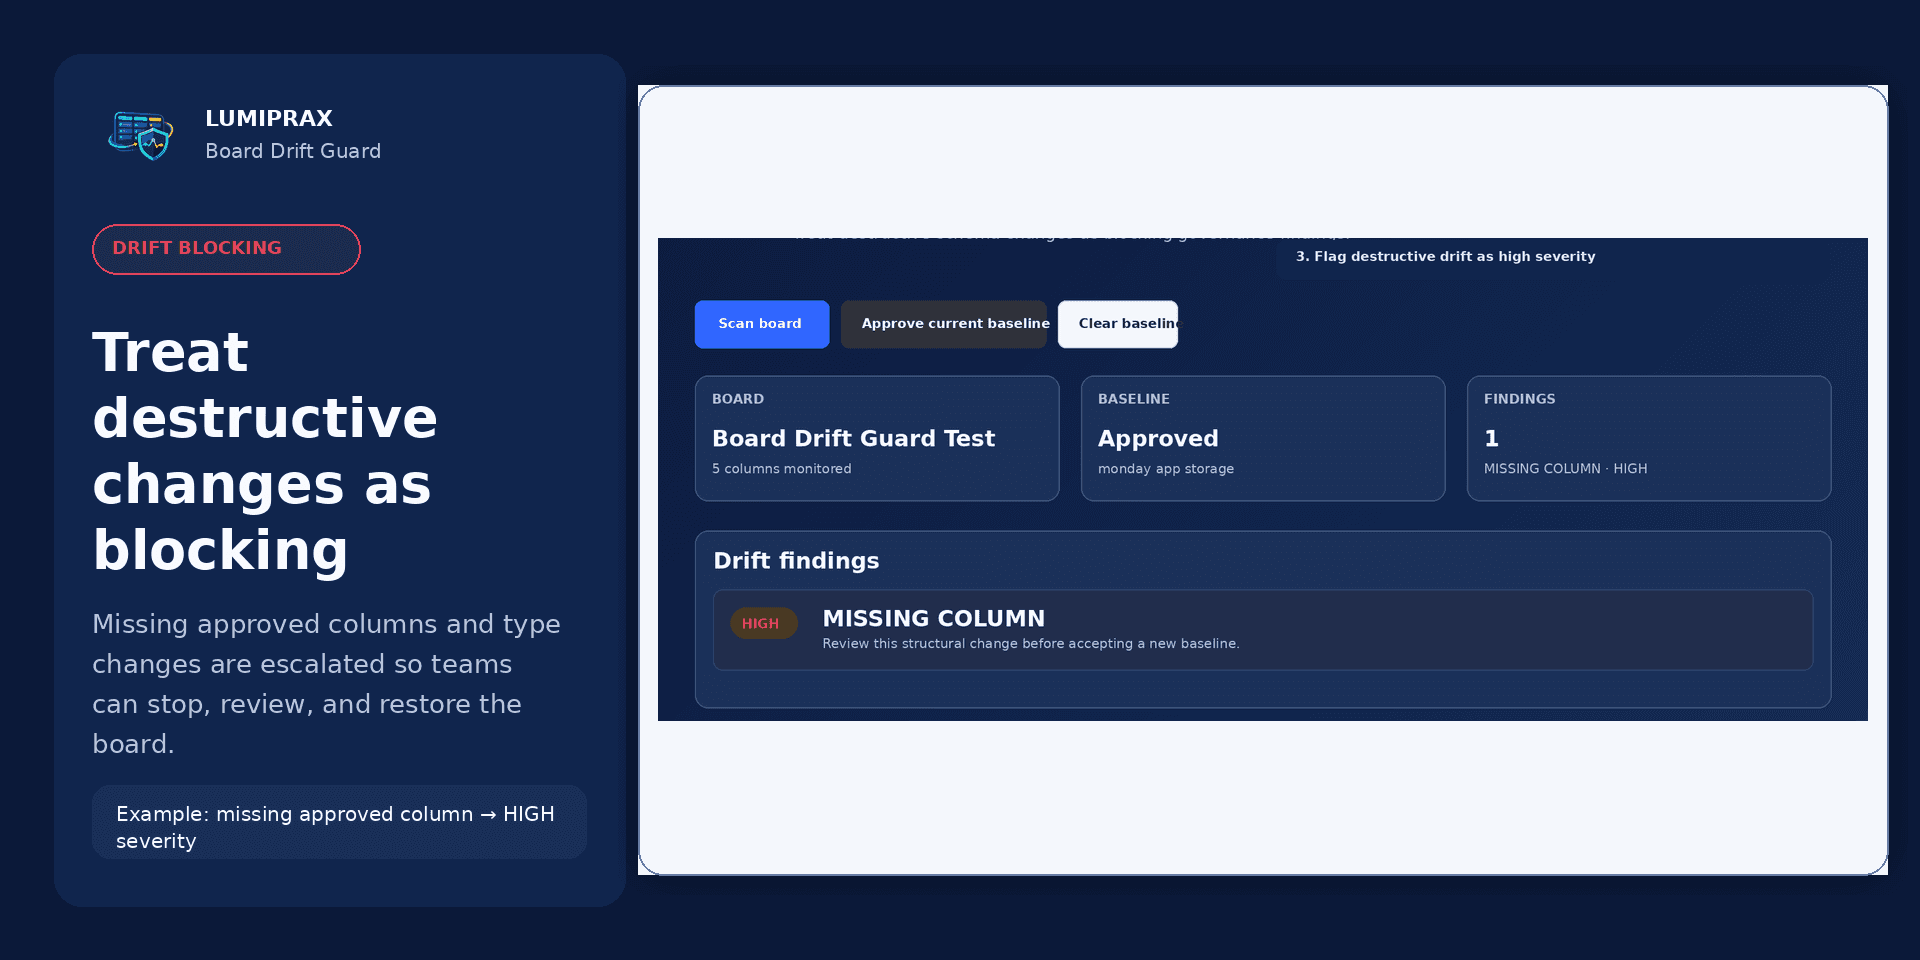This screenshot has width=1920, height=960.
Task: Click the DRIFT BLOCKING badge
Action: point(226,249)
